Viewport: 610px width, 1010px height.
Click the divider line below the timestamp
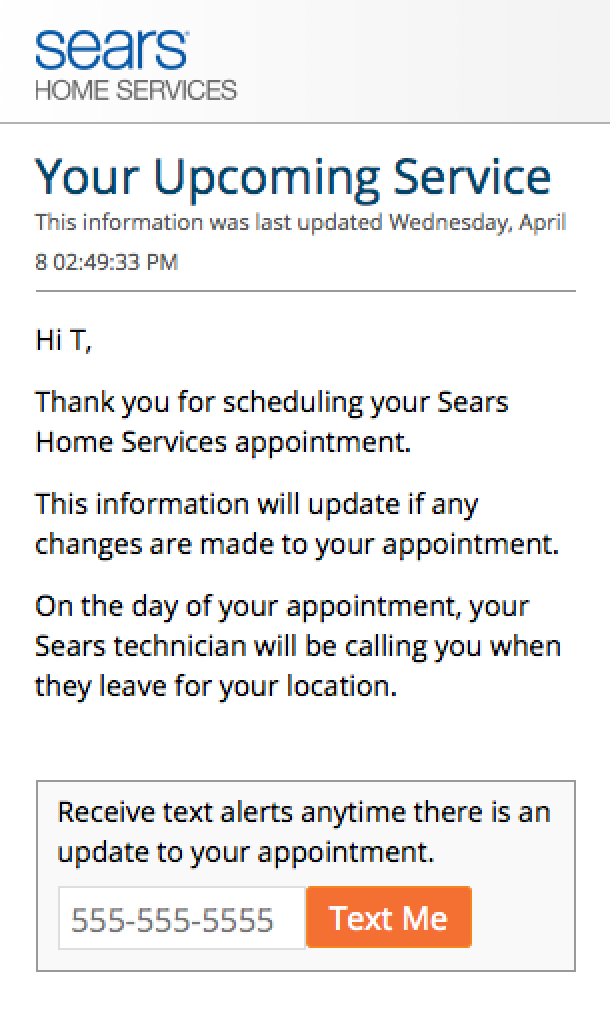(305, 291)
